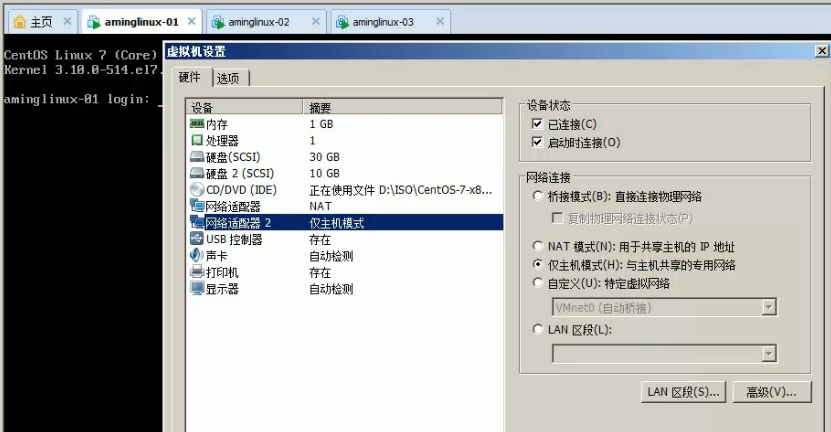Viewport: 831px width, 432px height.
Task: Click the NAT 网络适配器 icon
Action: tap(197, 206)
